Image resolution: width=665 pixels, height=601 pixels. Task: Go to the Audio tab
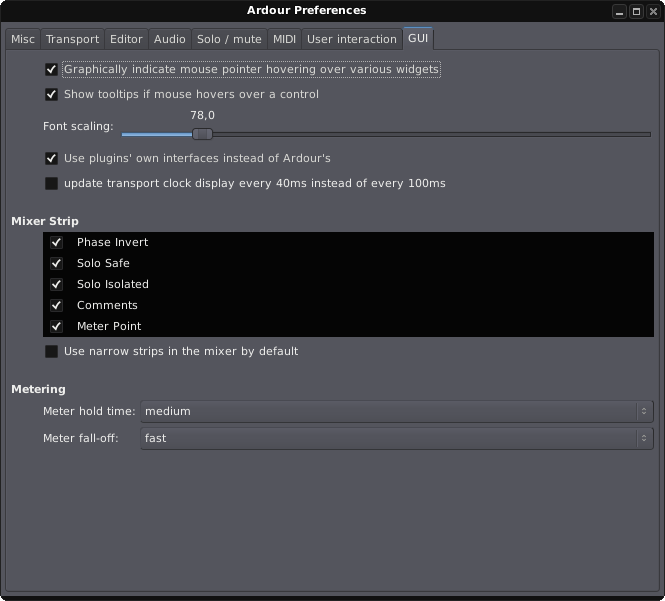[x=170, y=39]
